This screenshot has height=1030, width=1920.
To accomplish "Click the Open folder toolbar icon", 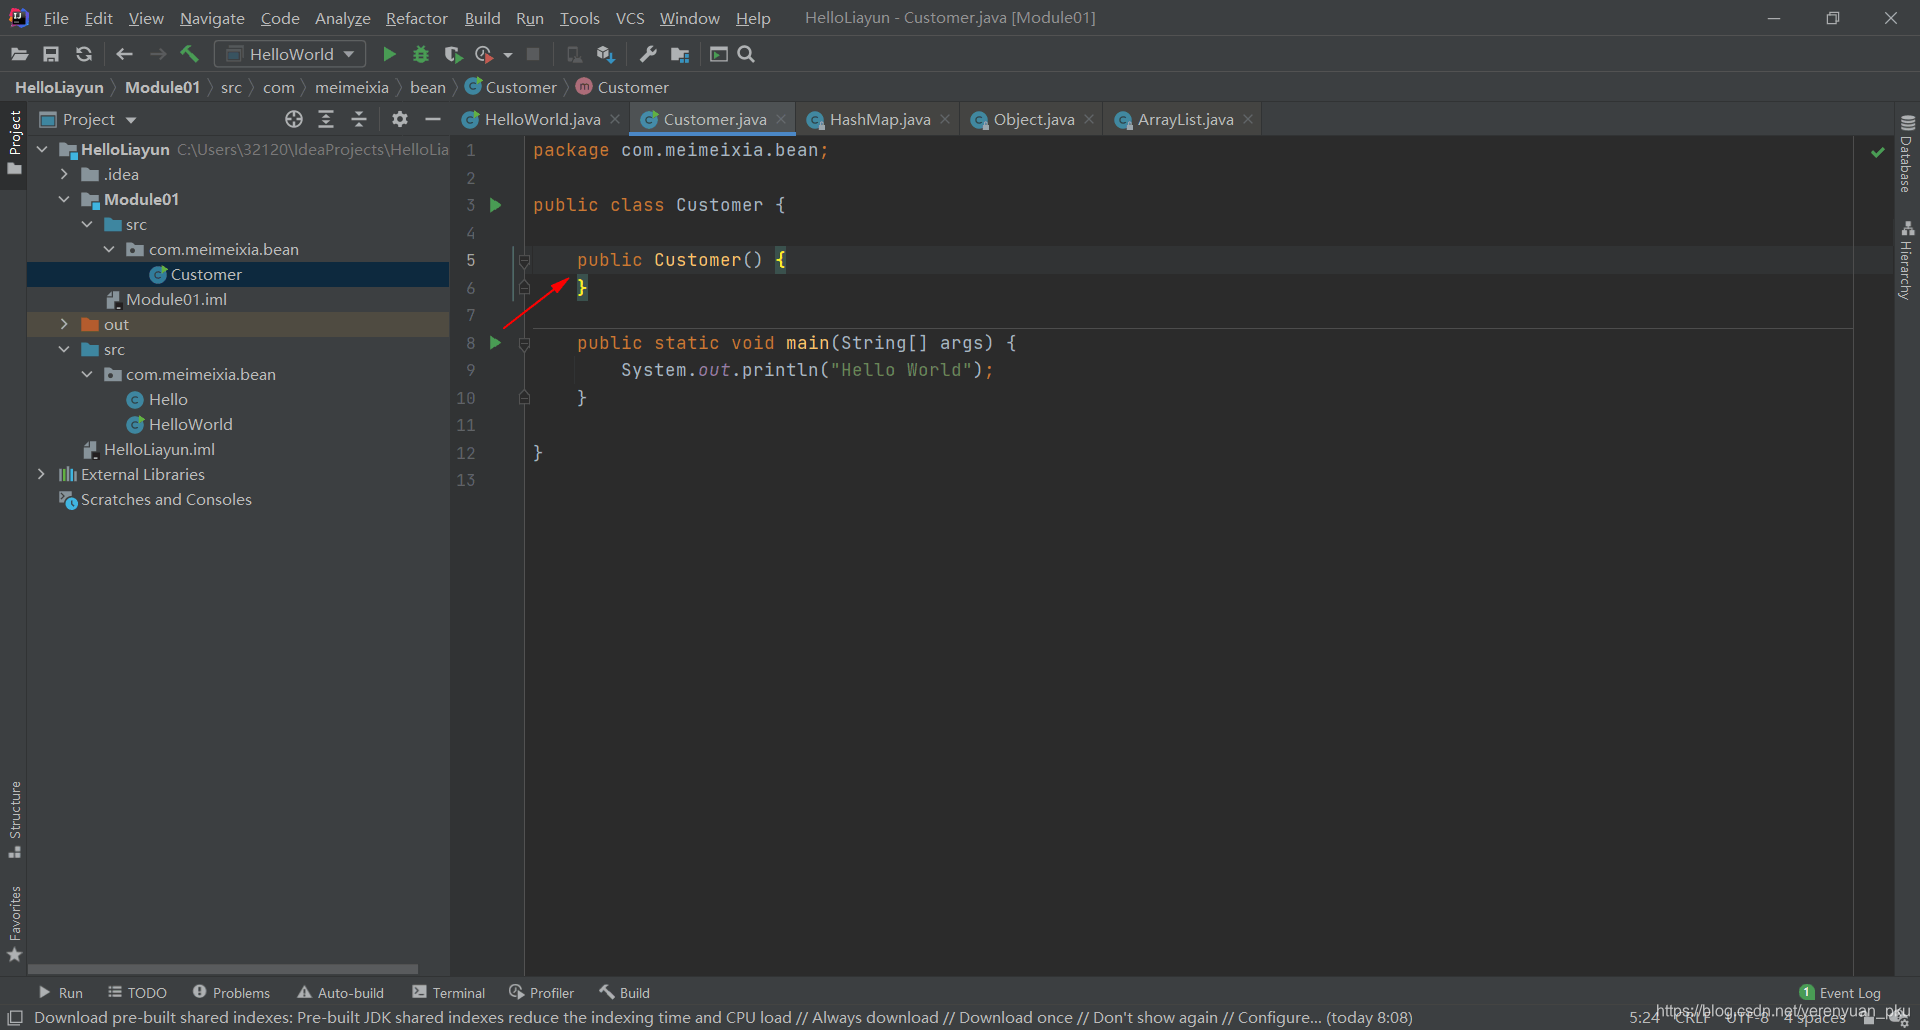I will click(19, 54).
